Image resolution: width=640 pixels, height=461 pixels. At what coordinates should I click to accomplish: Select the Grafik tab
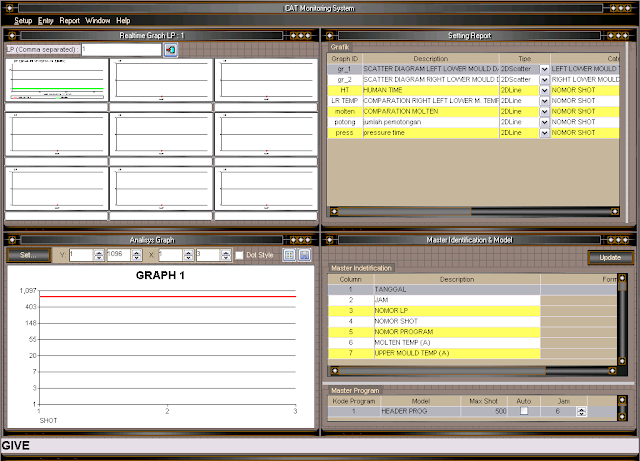(340, 47)
